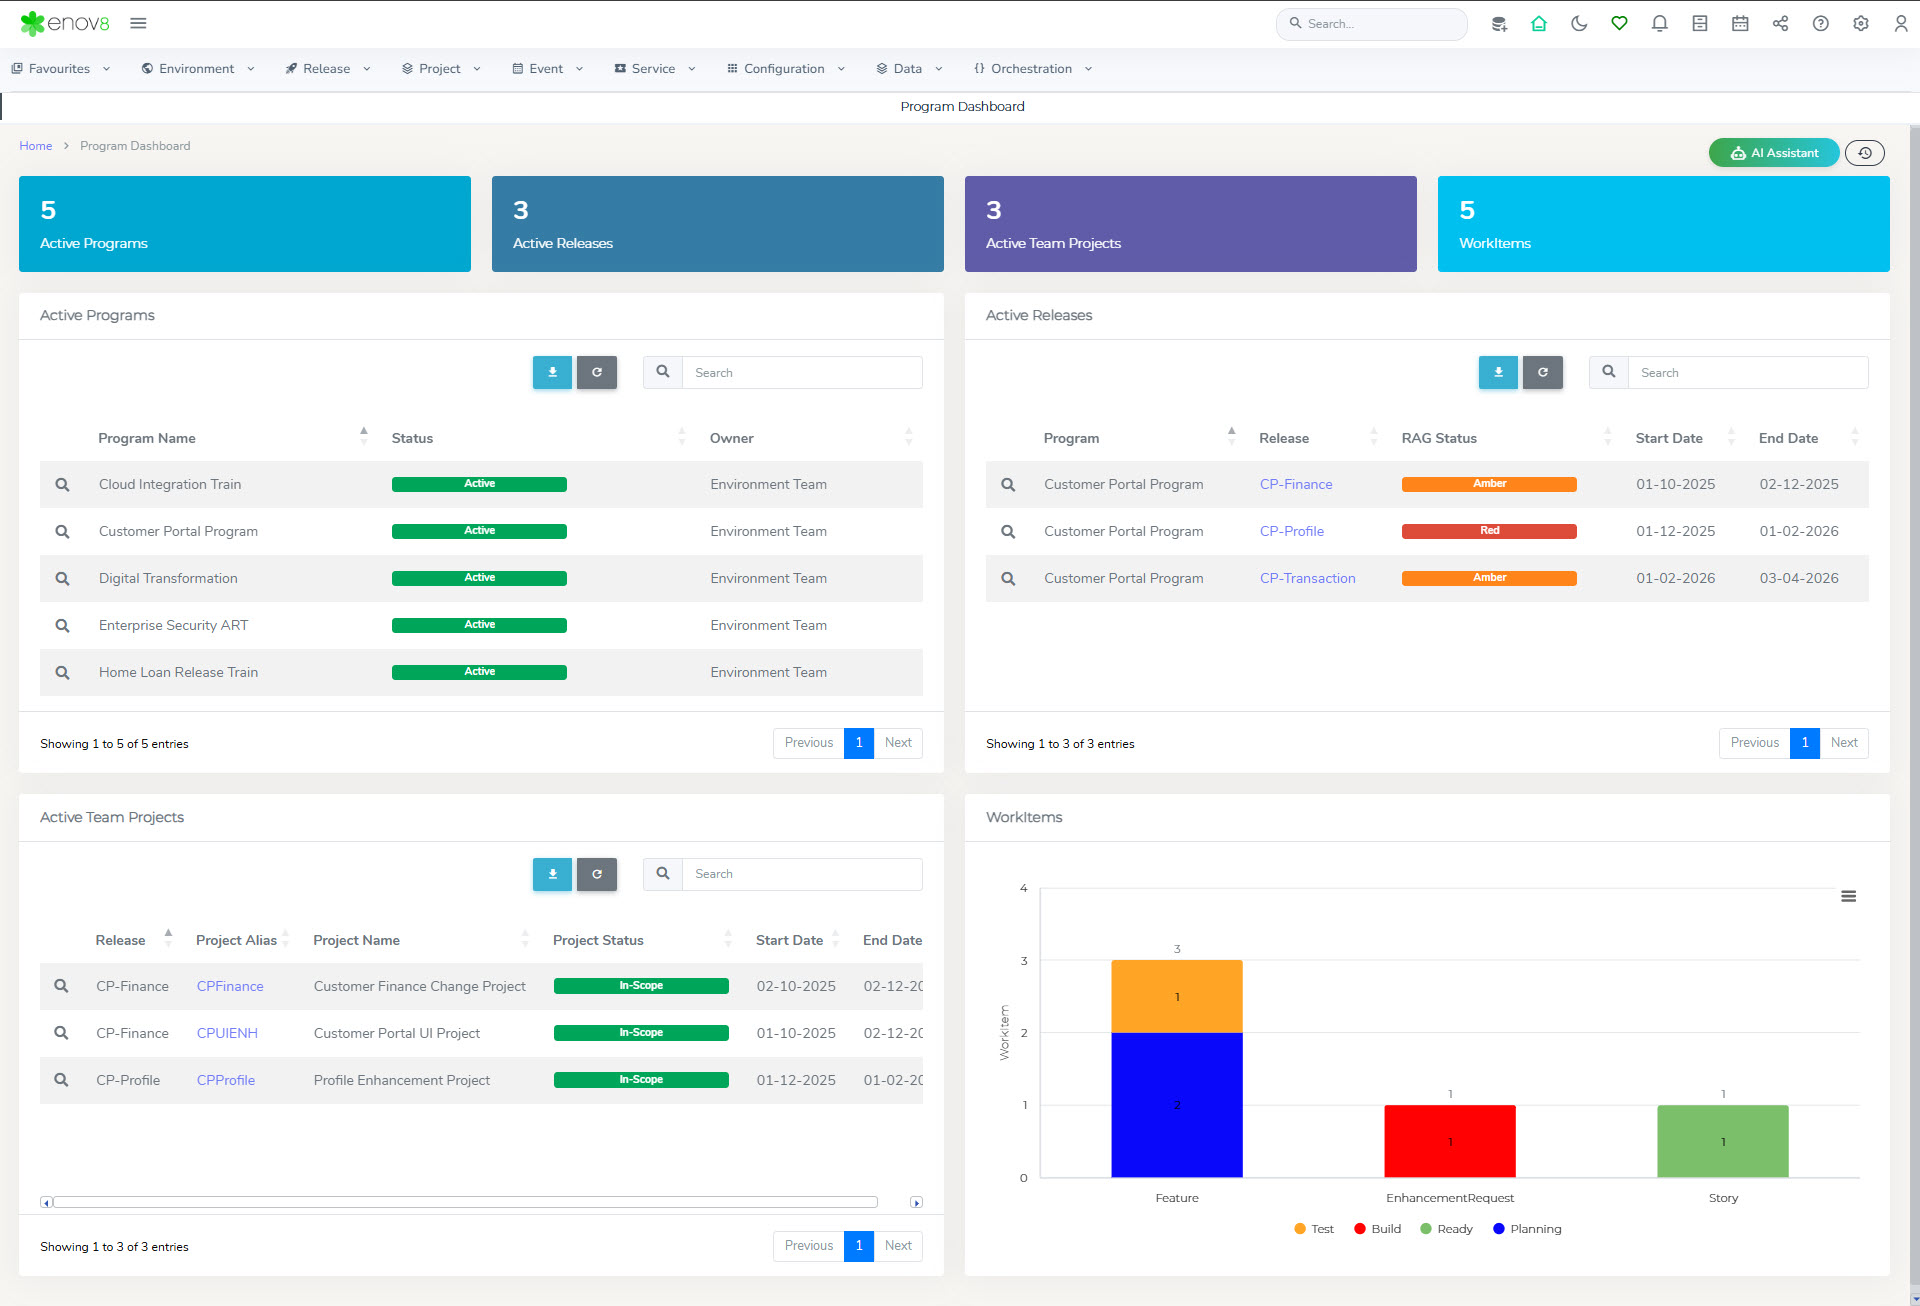
Task: Click the calendar icon in header
Action: click(x=1740, y=23)
